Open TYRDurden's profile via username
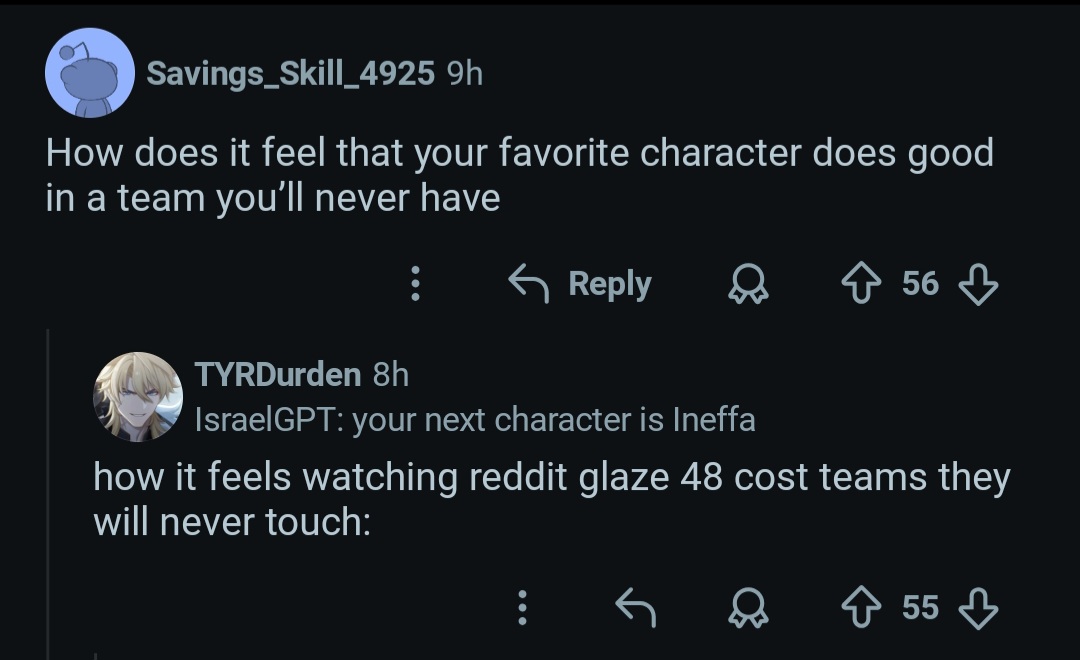This screenshot has height=660, width=1080. coord(277,374)
